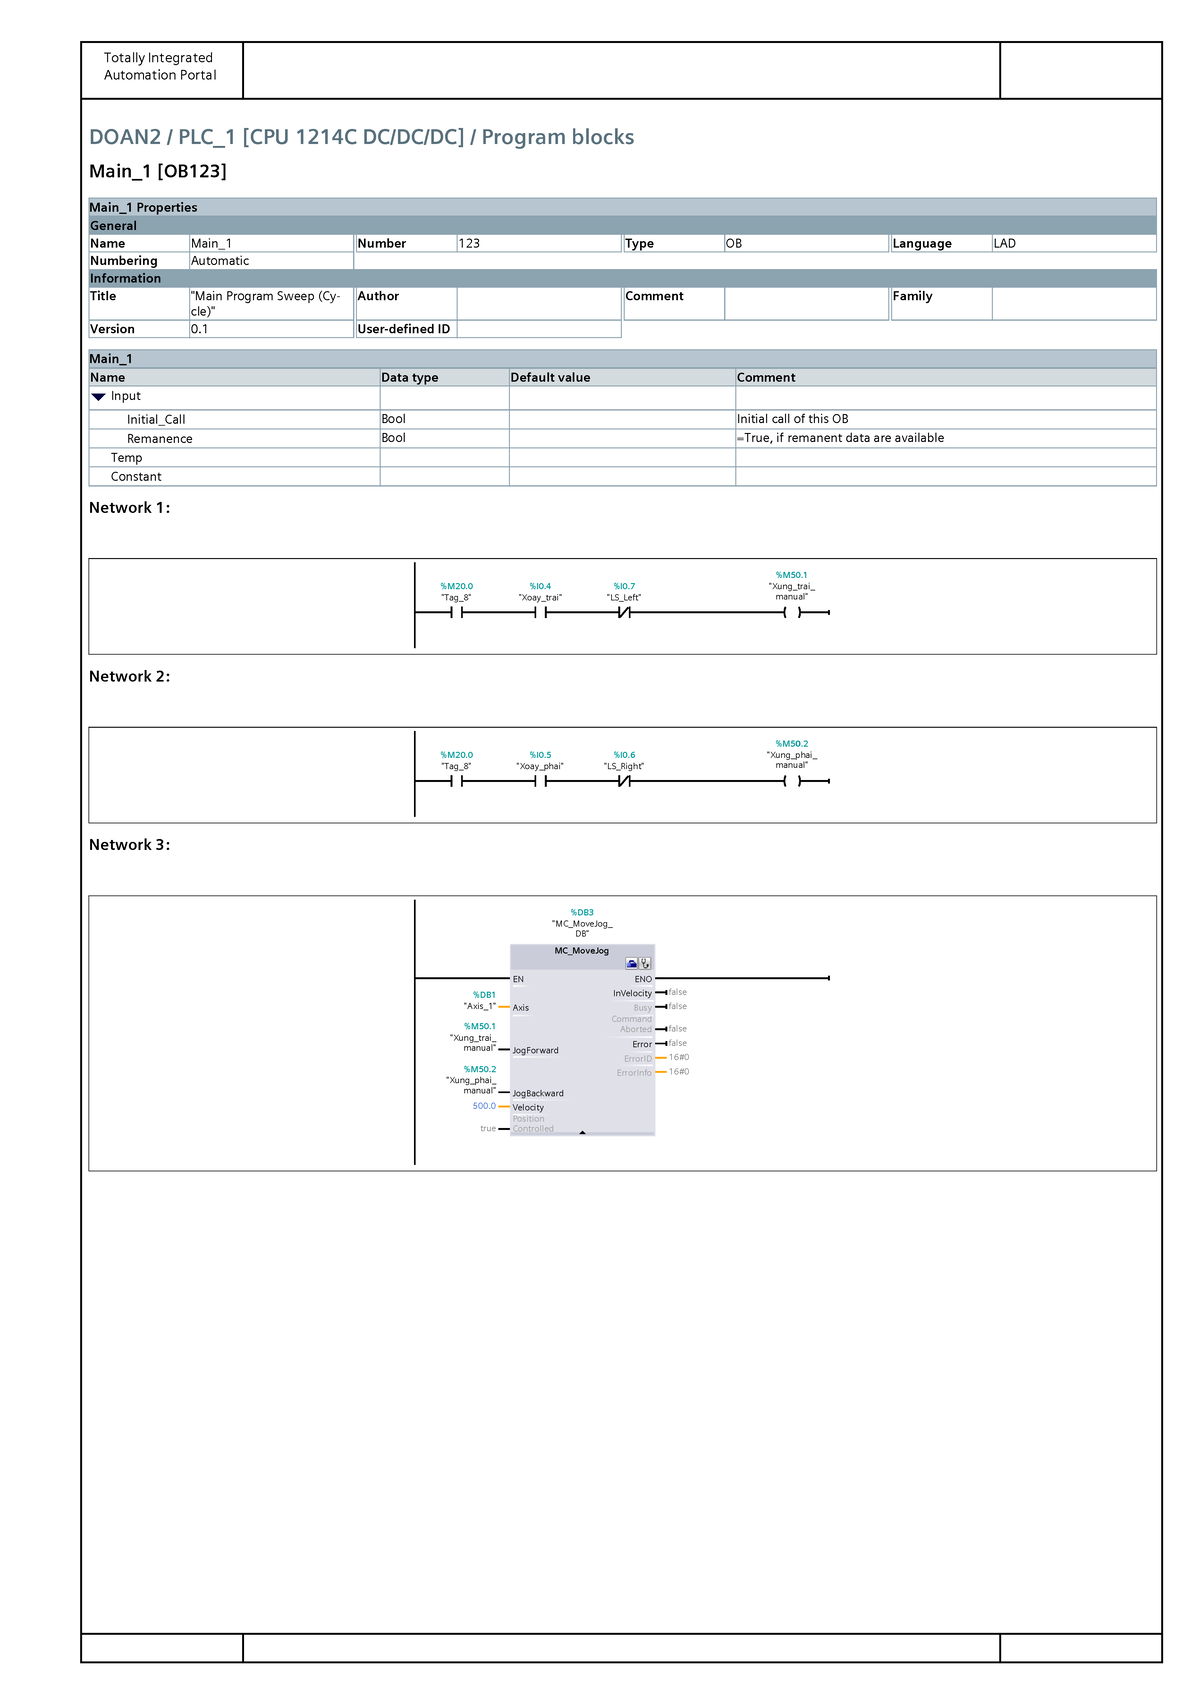Open MC_MoveJog configuration toolbox icon
The height and width of the screenshot is (1697, 1200).
point(632,963)
